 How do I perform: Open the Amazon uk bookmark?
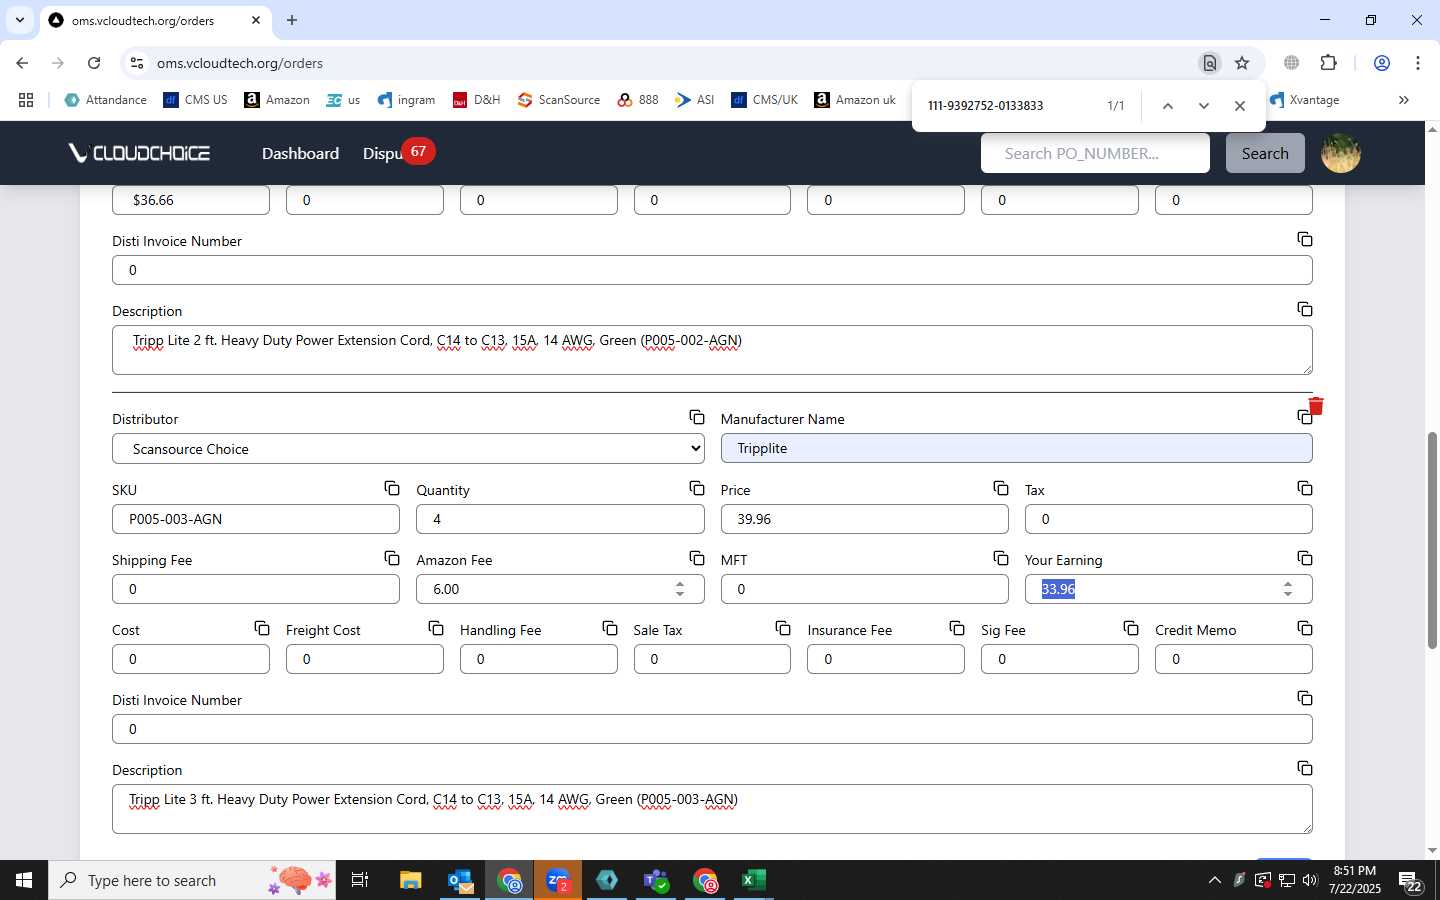click(x=855, y=100)
